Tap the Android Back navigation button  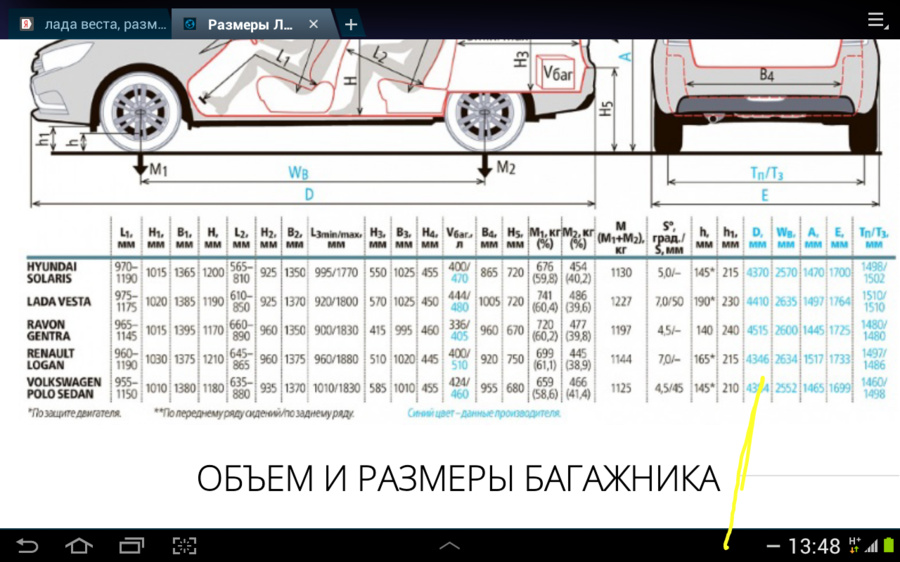point(26,545)
